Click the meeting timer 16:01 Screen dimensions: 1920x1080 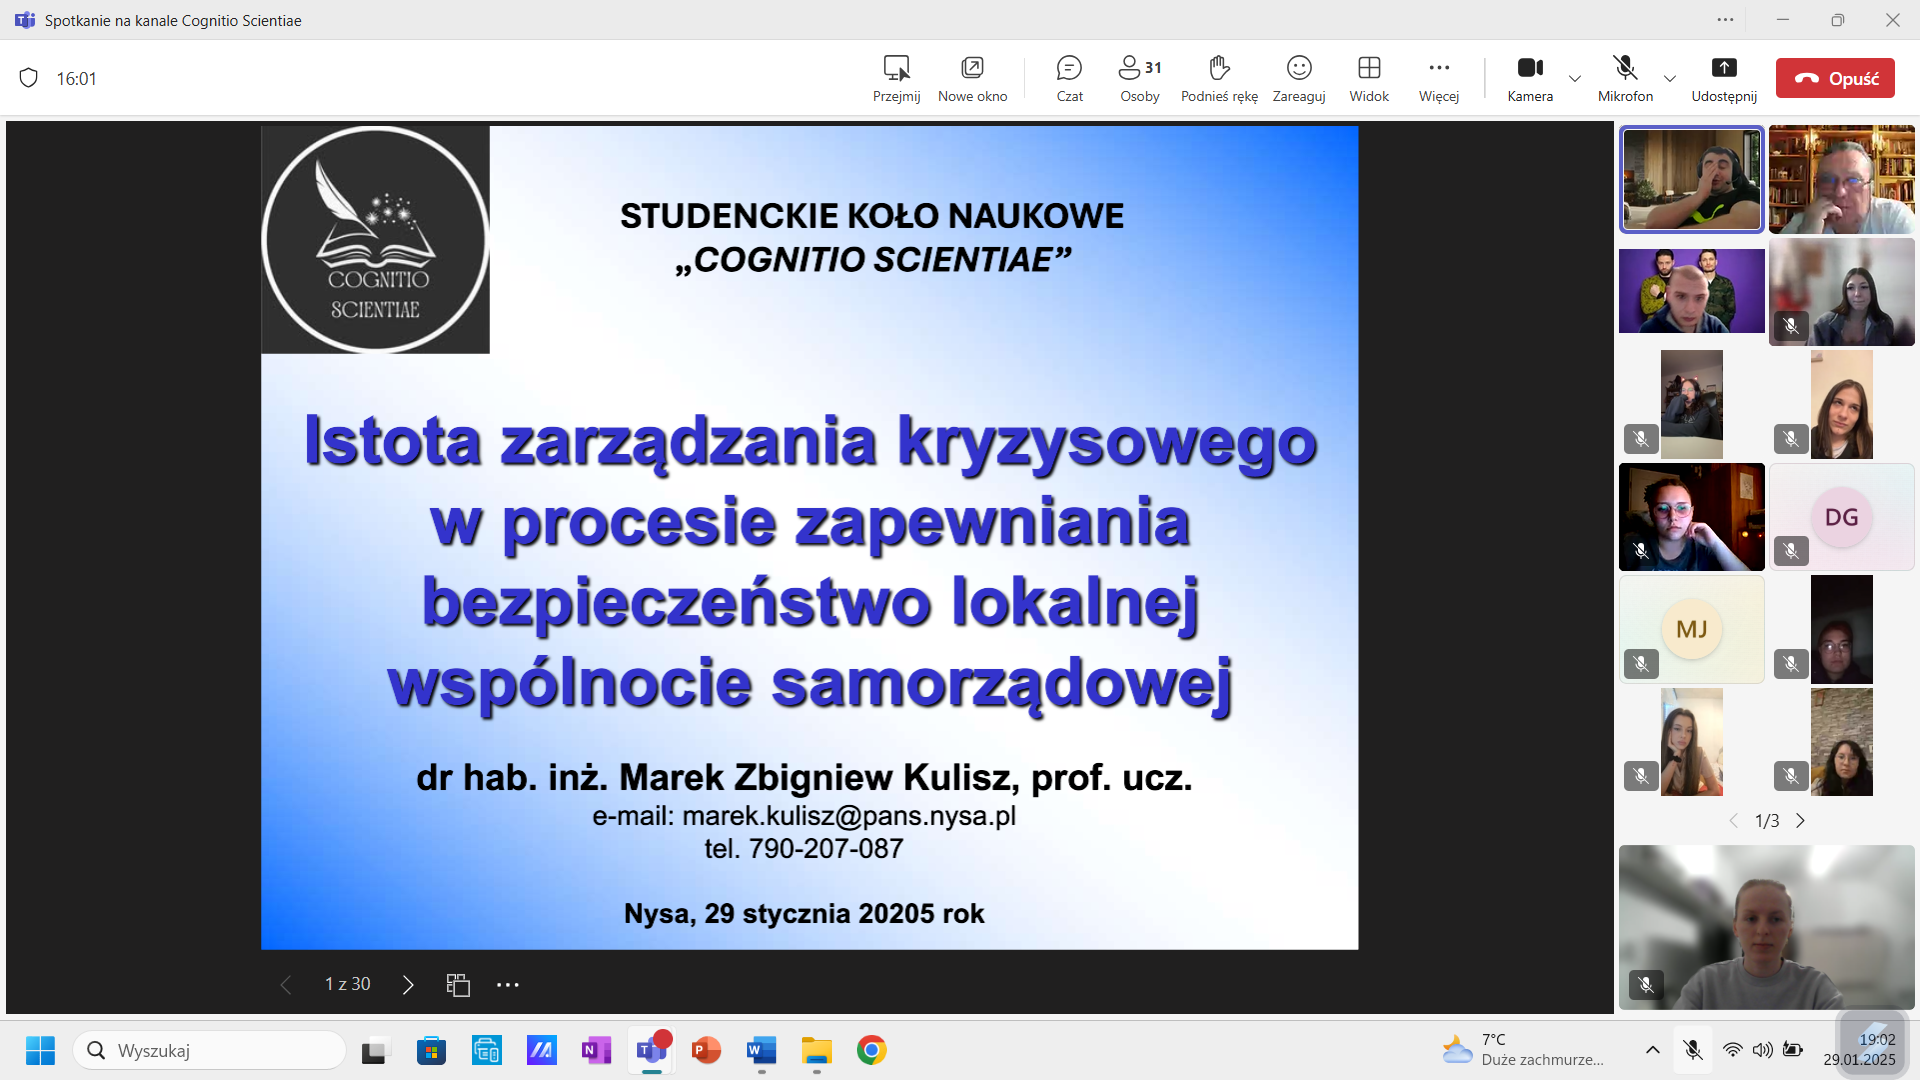pyautogui.click(x=76, y=78)
